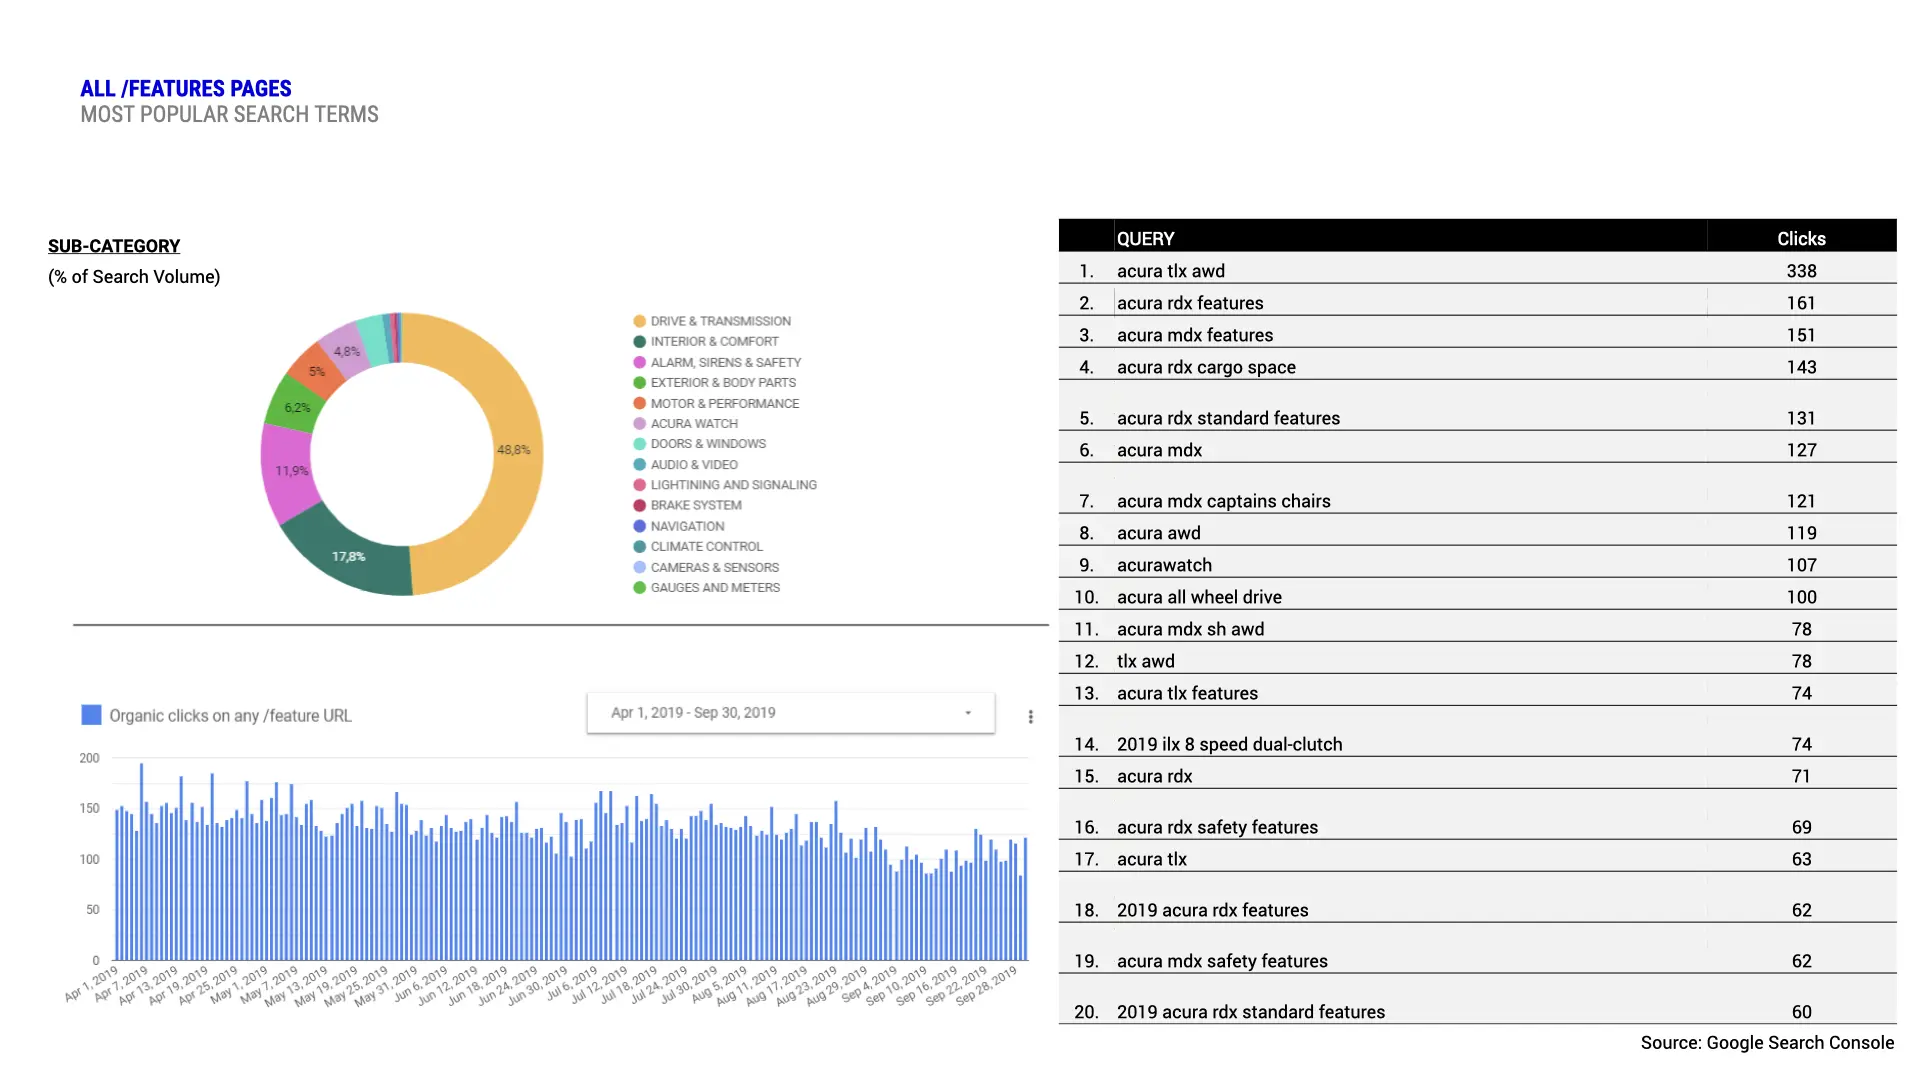Select the ACURA WATCH legend dot

coord(638,423)
